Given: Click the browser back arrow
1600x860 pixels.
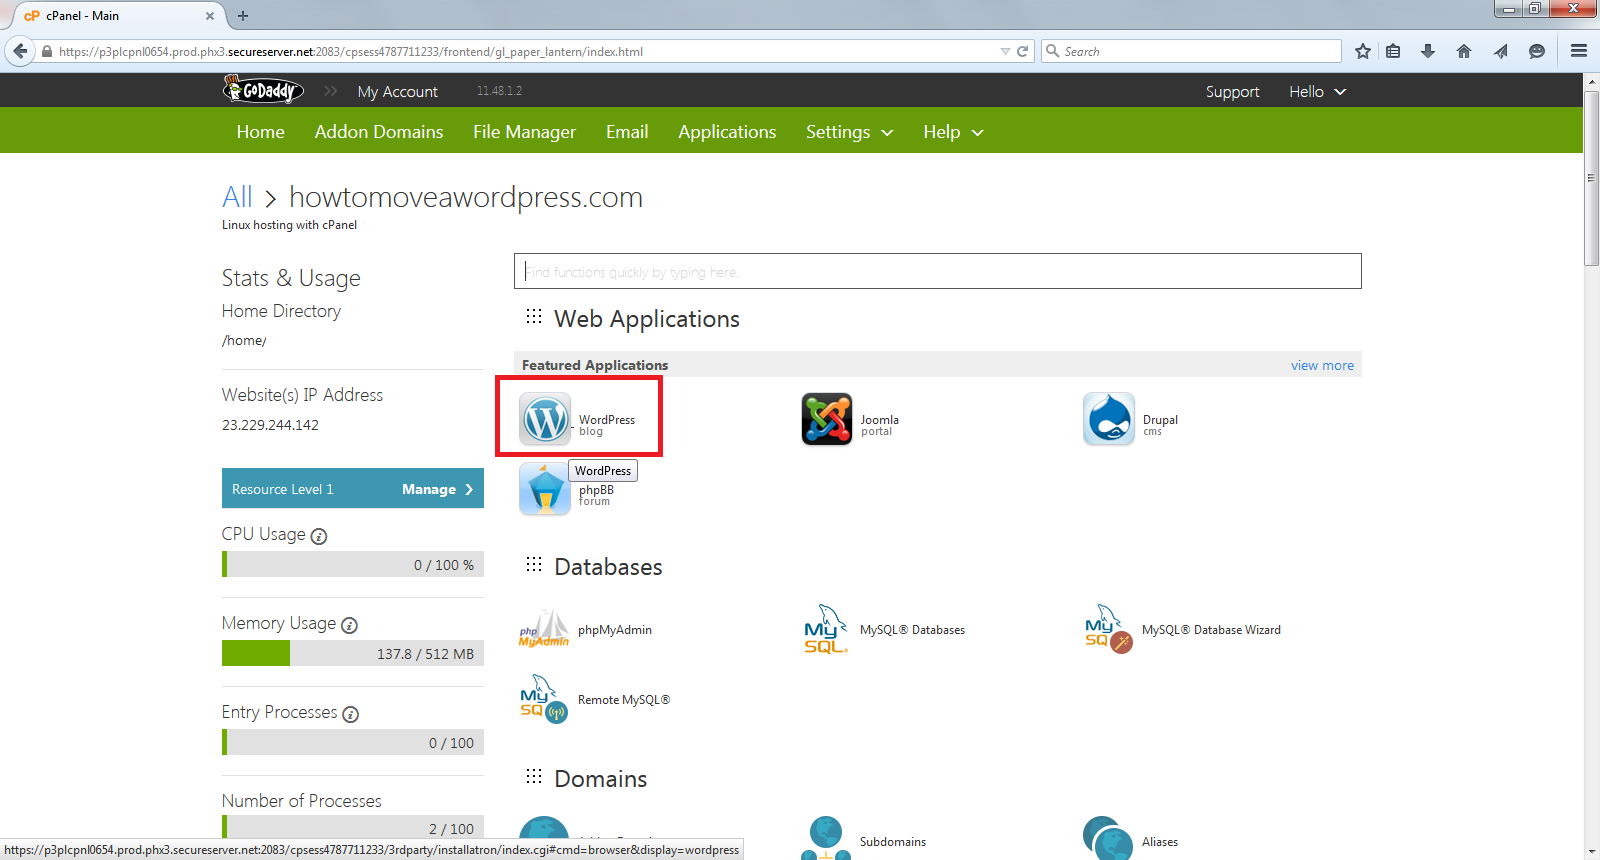Looking at the screenshot, I should (20, 51).
